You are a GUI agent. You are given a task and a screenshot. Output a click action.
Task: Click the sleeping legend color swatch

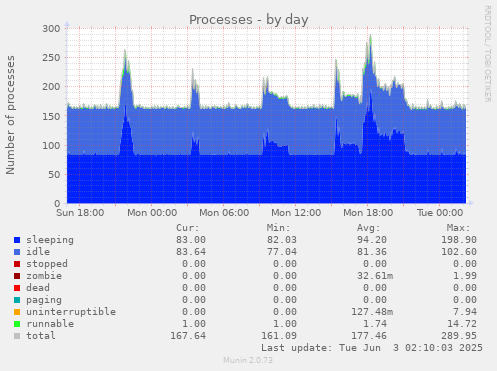pyautogui.click(x=17, y=240)
